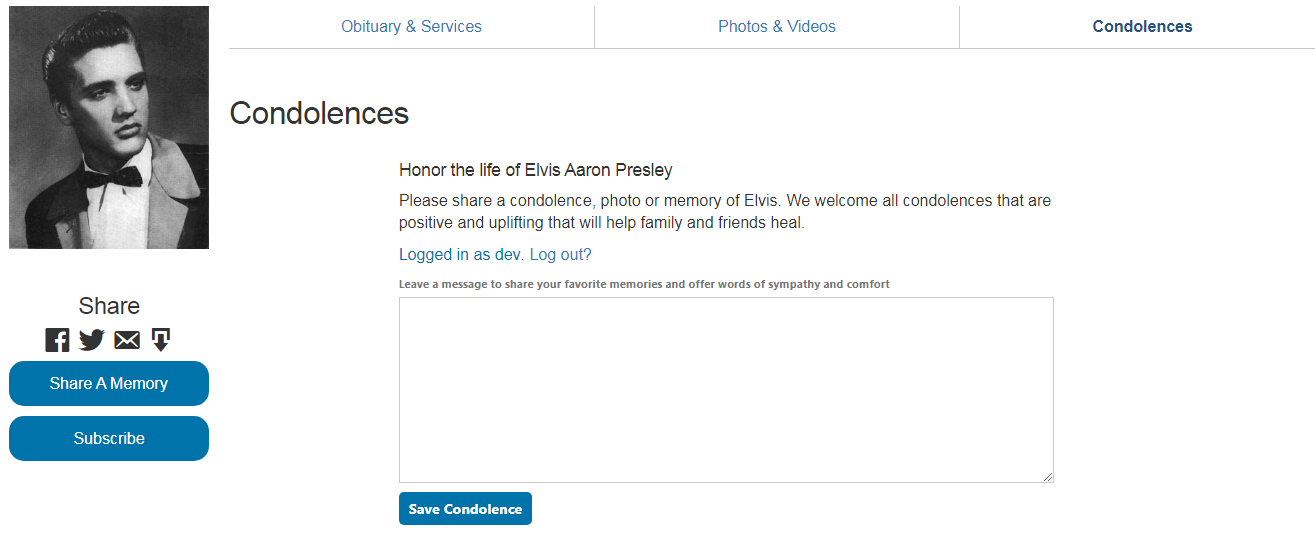Share on Facebook via the icon
Viewport: 1315px width, 543px height.
[x=57, y=340]
